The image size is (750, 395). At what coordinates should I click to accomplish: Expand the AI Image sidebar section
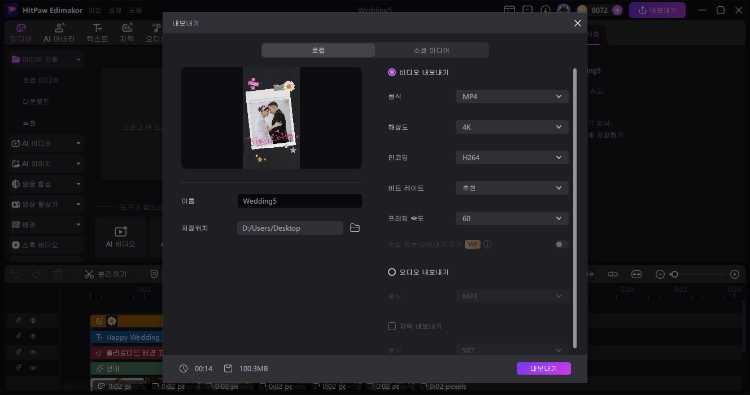(x=46, y=164)
